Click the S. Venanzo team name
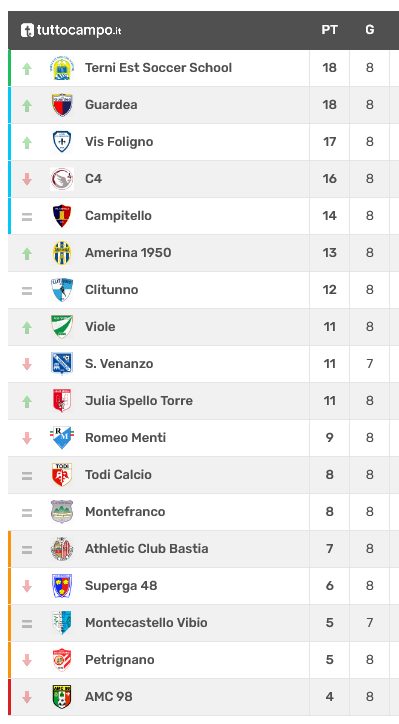 pos(119,364)
